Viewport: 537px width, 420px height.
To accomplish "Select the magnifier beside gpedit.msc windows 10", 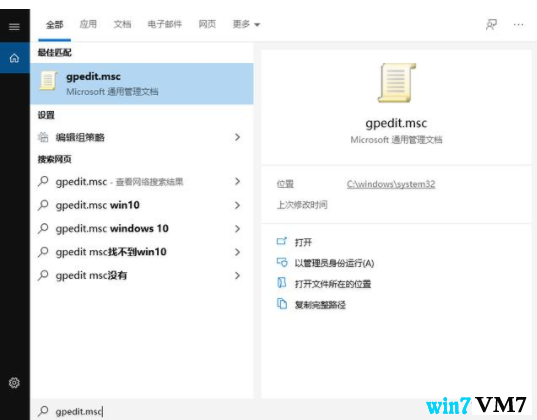I will [43, 228].
